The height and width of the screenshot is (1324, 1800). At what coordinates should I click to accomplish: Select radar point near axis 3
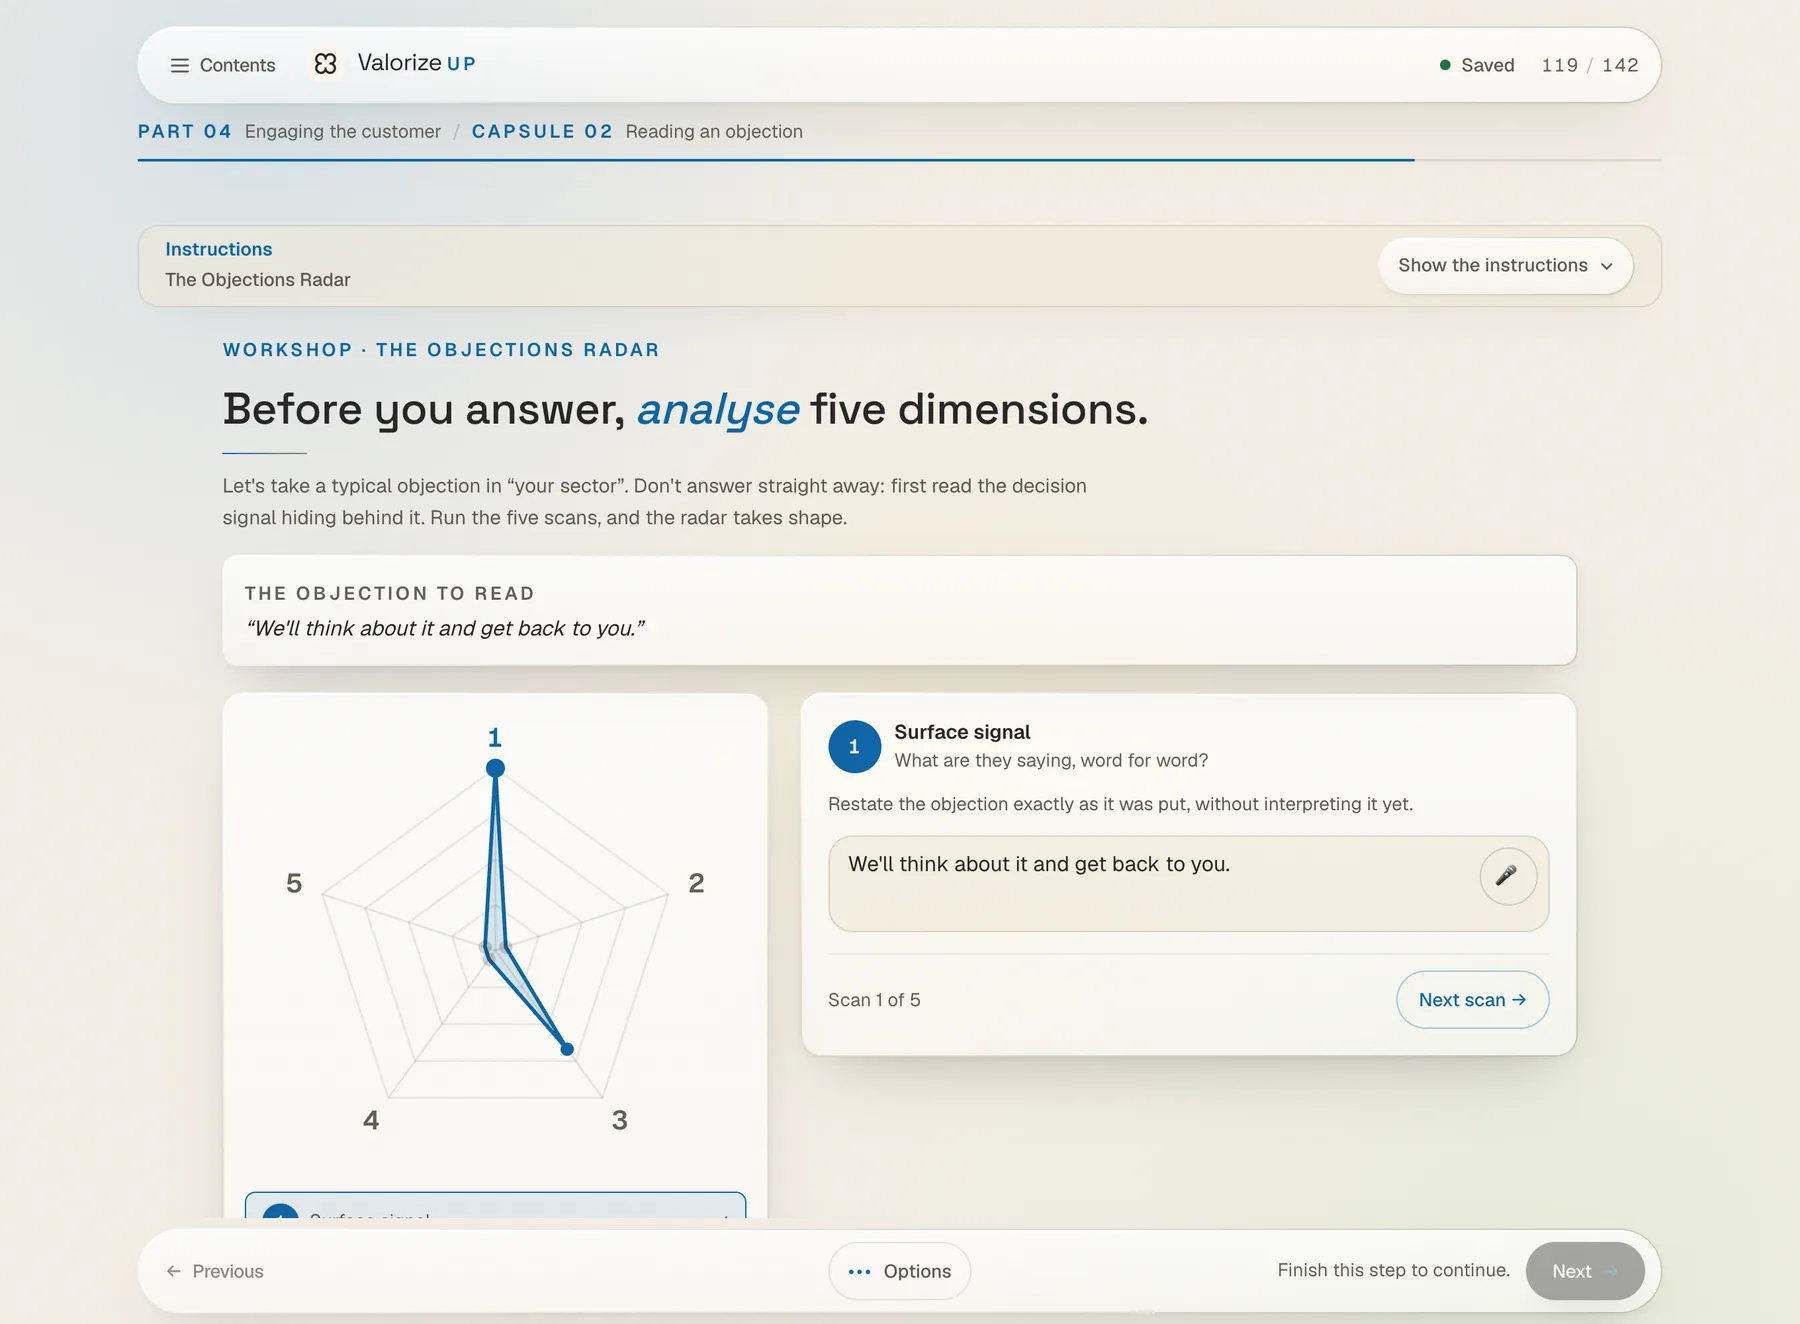click(x=567, y=1049)
